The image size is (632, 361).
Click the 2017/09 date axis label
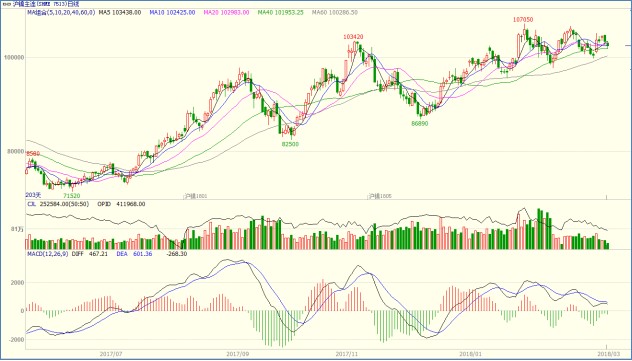point(238,354)
